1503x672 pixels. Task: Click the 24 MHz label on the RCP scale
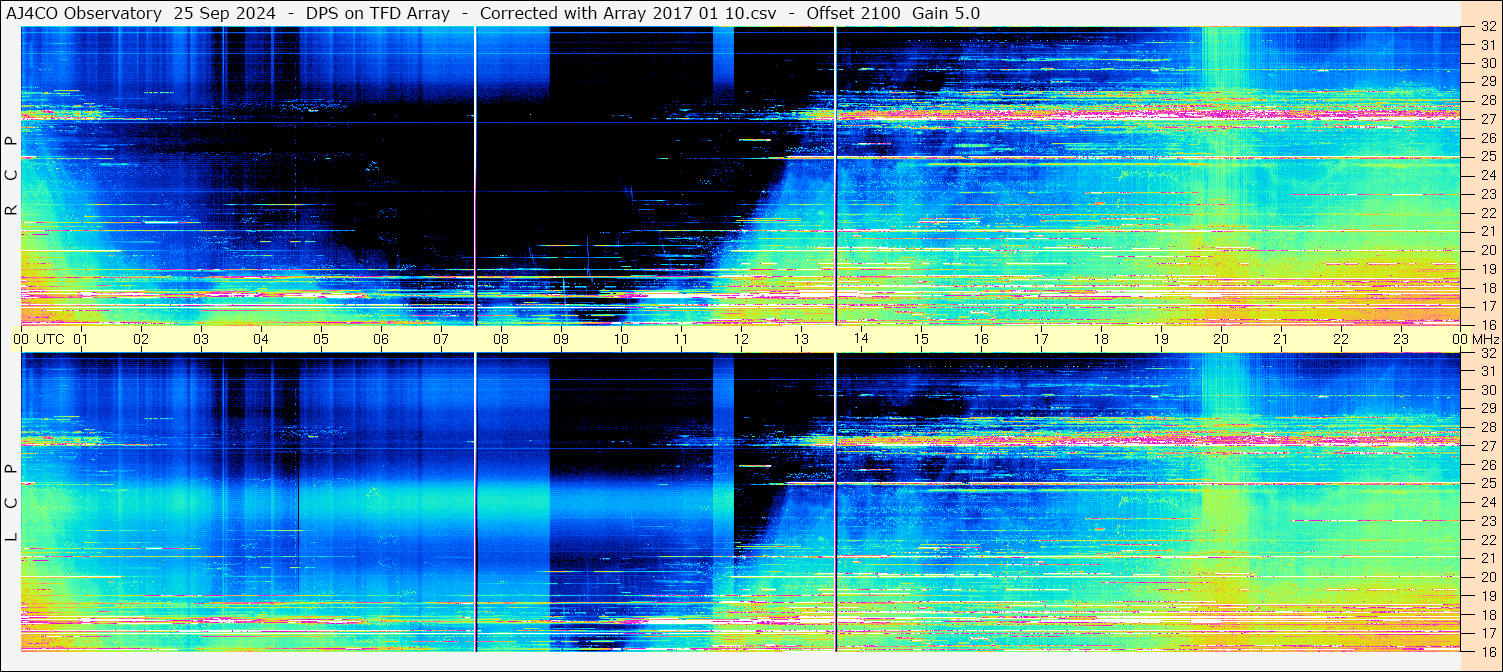click(x=1487, y=176)
